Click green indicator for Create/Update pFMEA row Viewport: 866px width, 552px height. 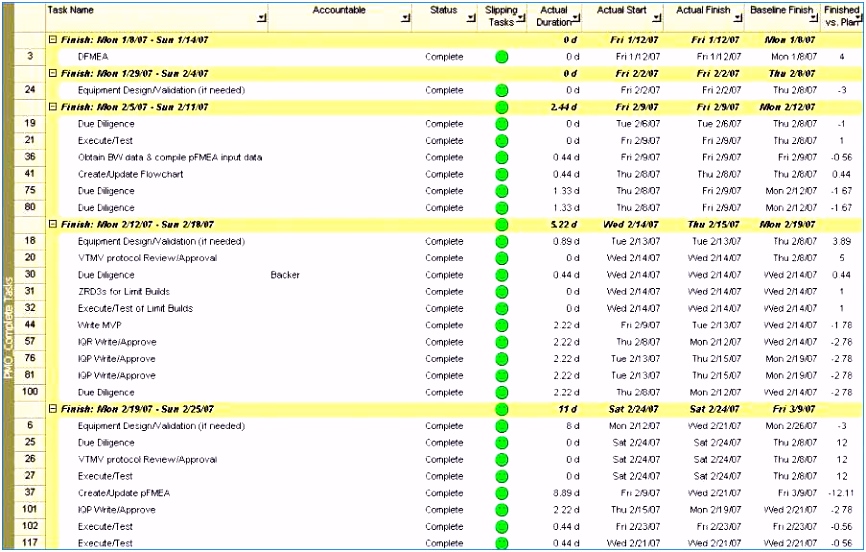[501, 493]
